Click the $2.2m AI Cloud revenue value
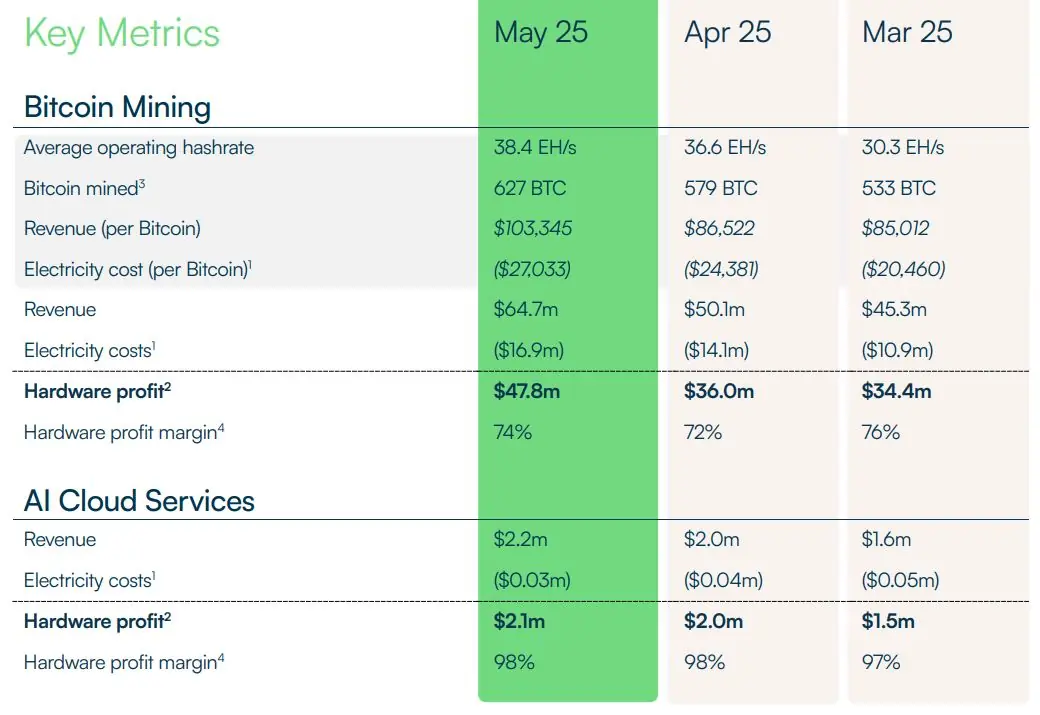 (521, 540)
